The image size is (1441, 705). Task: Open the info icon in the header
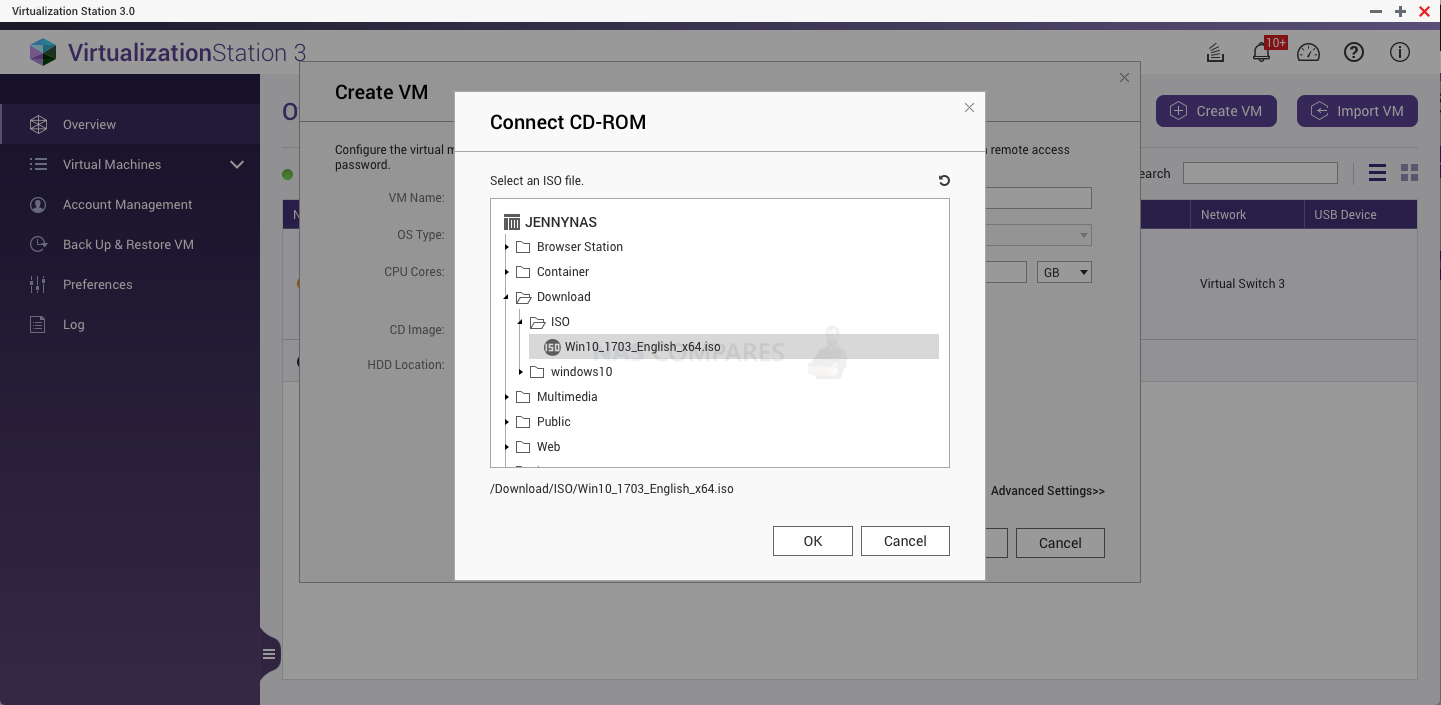point(1400,53)
